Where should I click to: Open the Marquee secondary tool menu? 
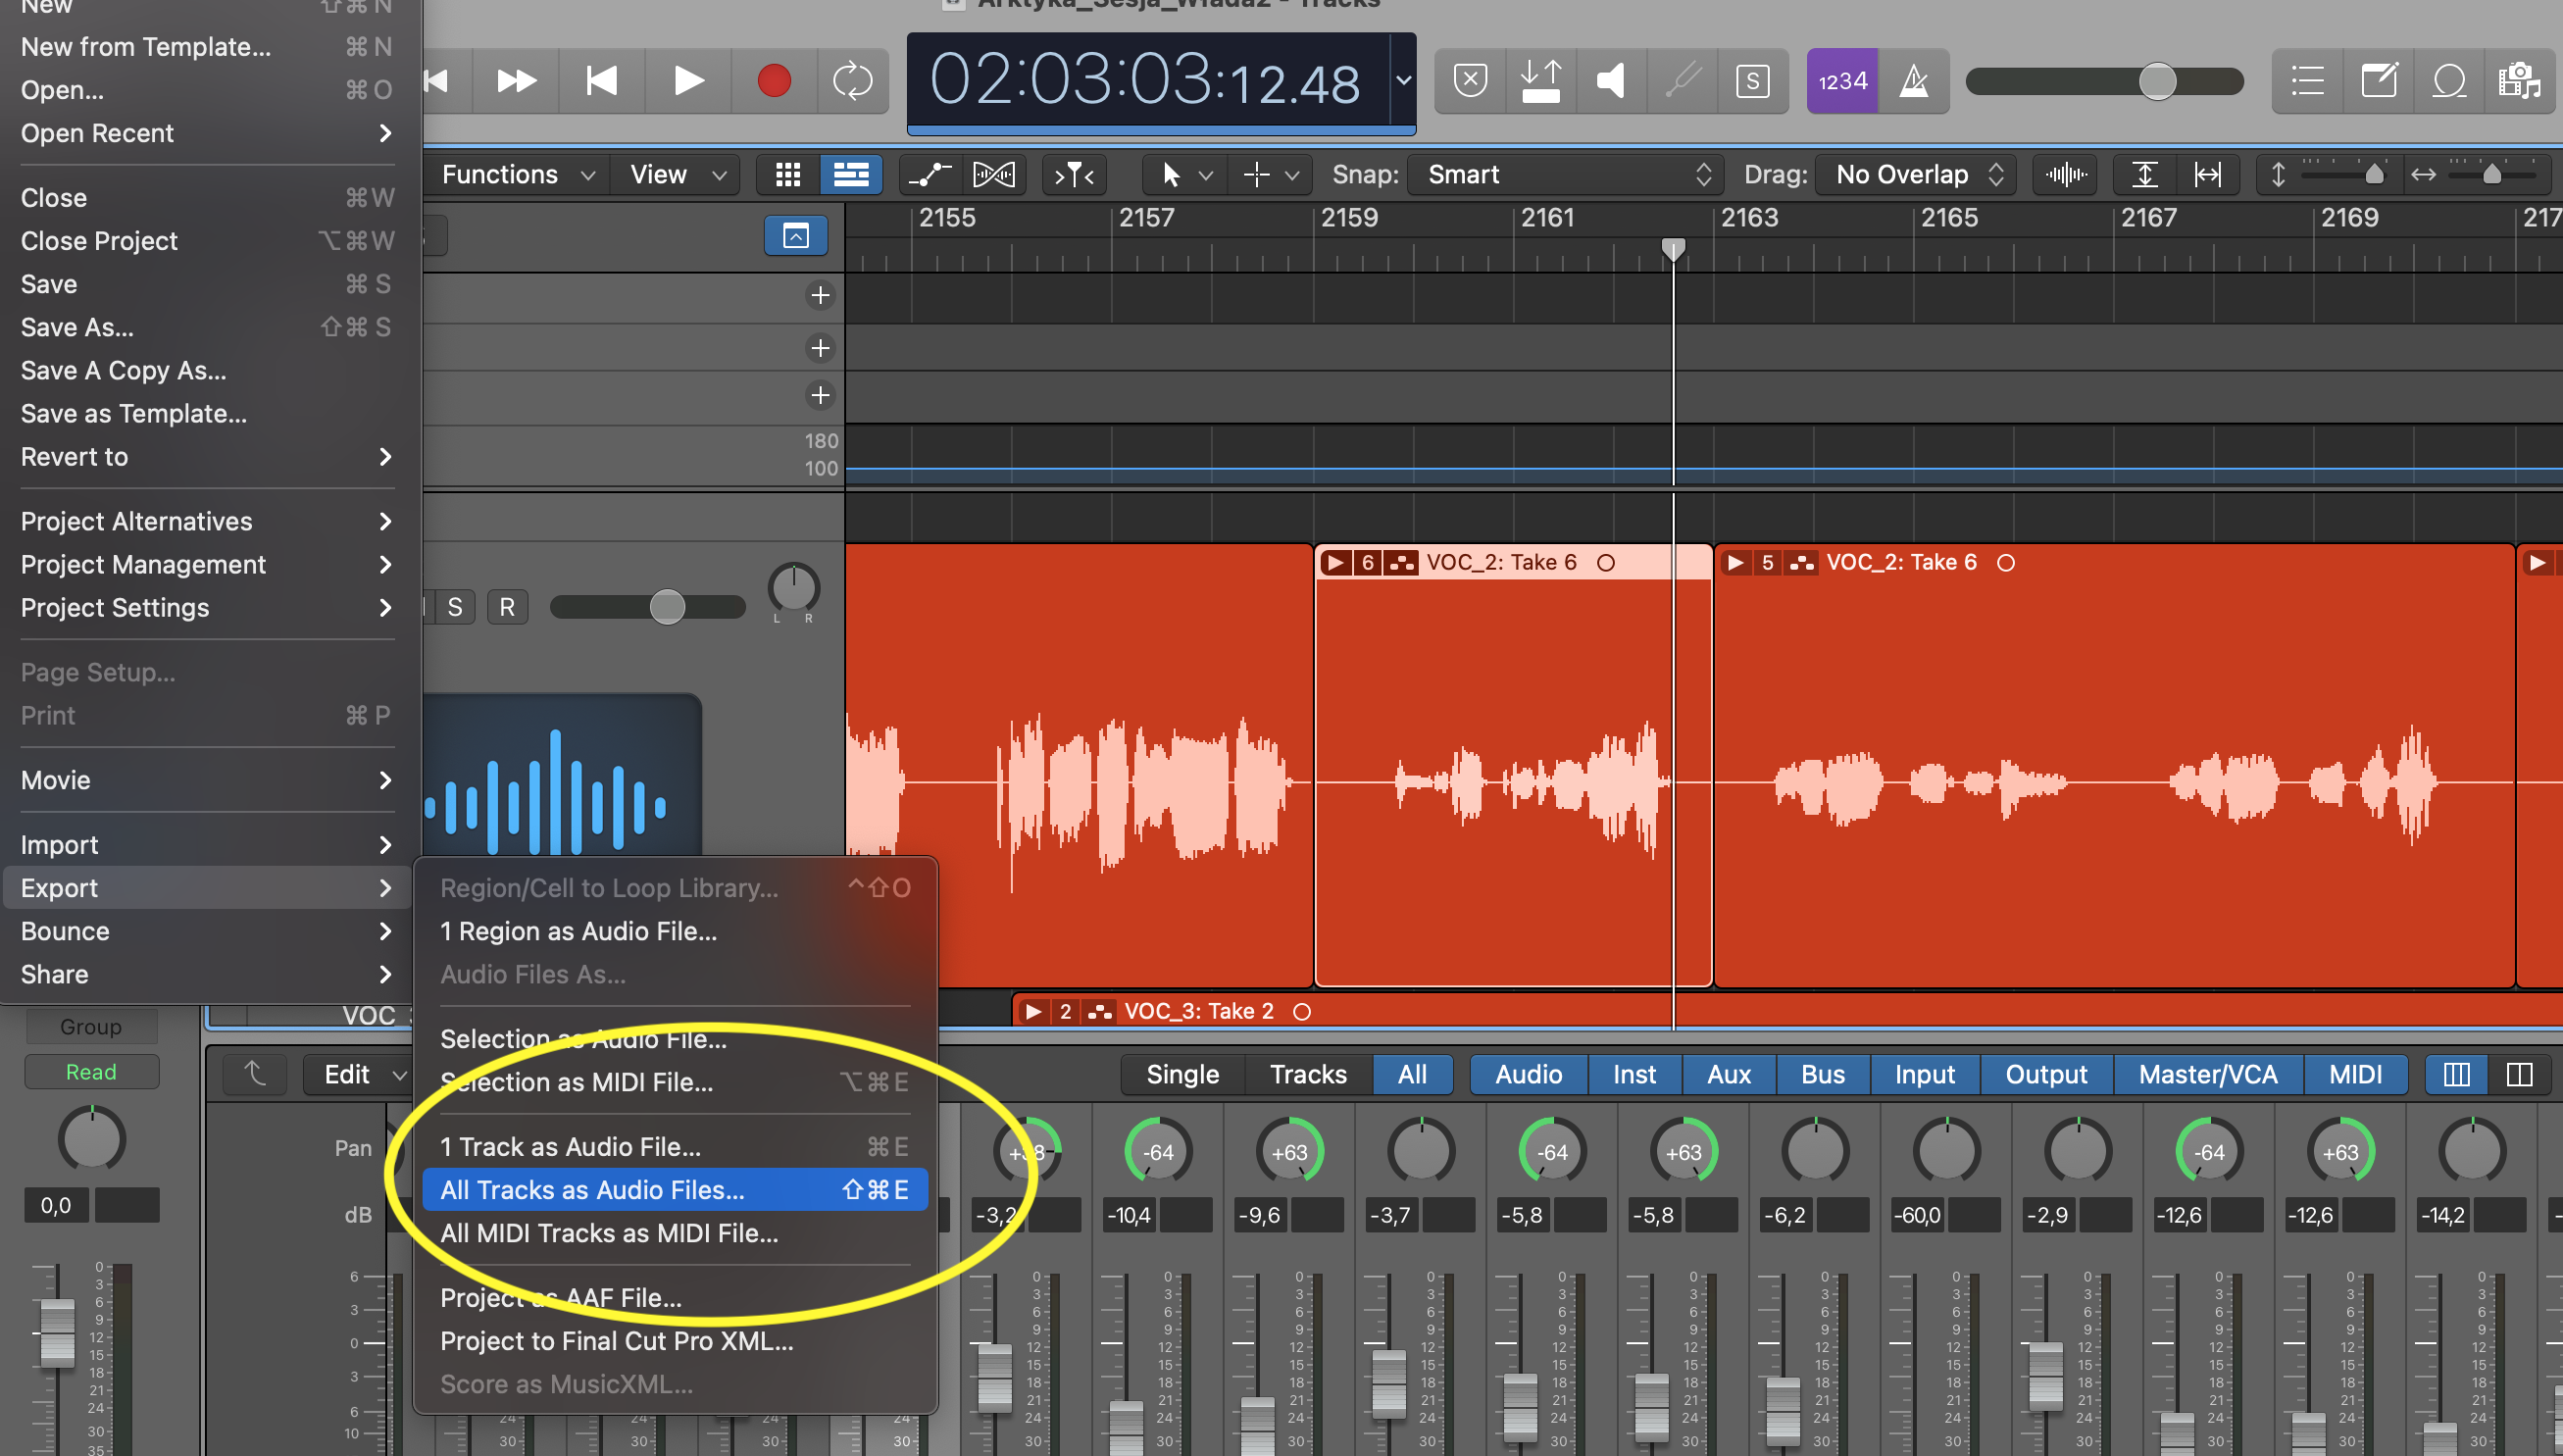tap(1270, 174)
